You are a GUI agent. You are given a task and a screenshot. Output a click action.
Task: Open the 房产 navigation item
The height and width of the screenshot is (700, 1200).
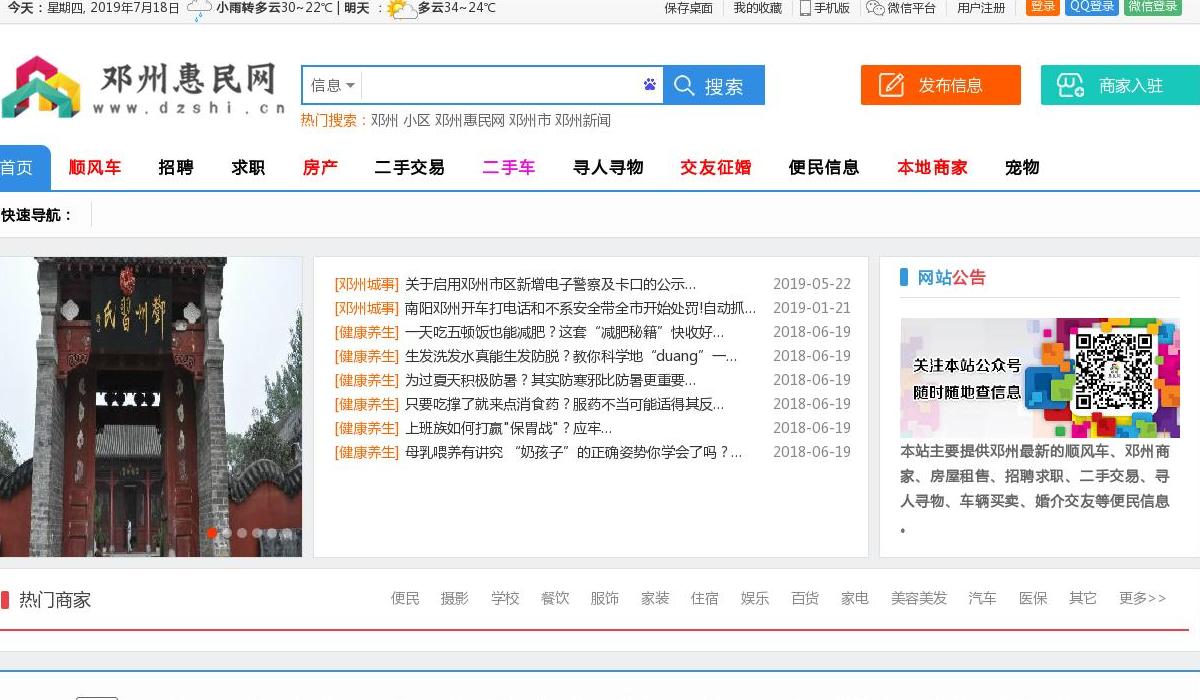[x=320, y=167]
